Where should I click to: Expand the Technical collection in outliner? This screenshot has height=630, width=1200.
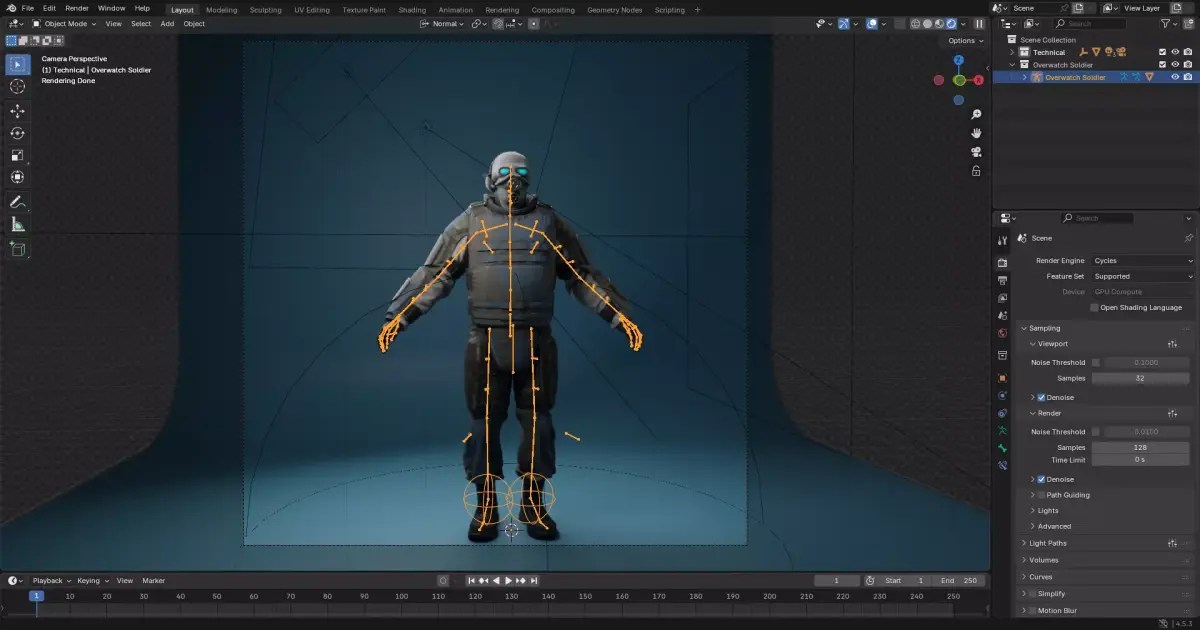1012,52
